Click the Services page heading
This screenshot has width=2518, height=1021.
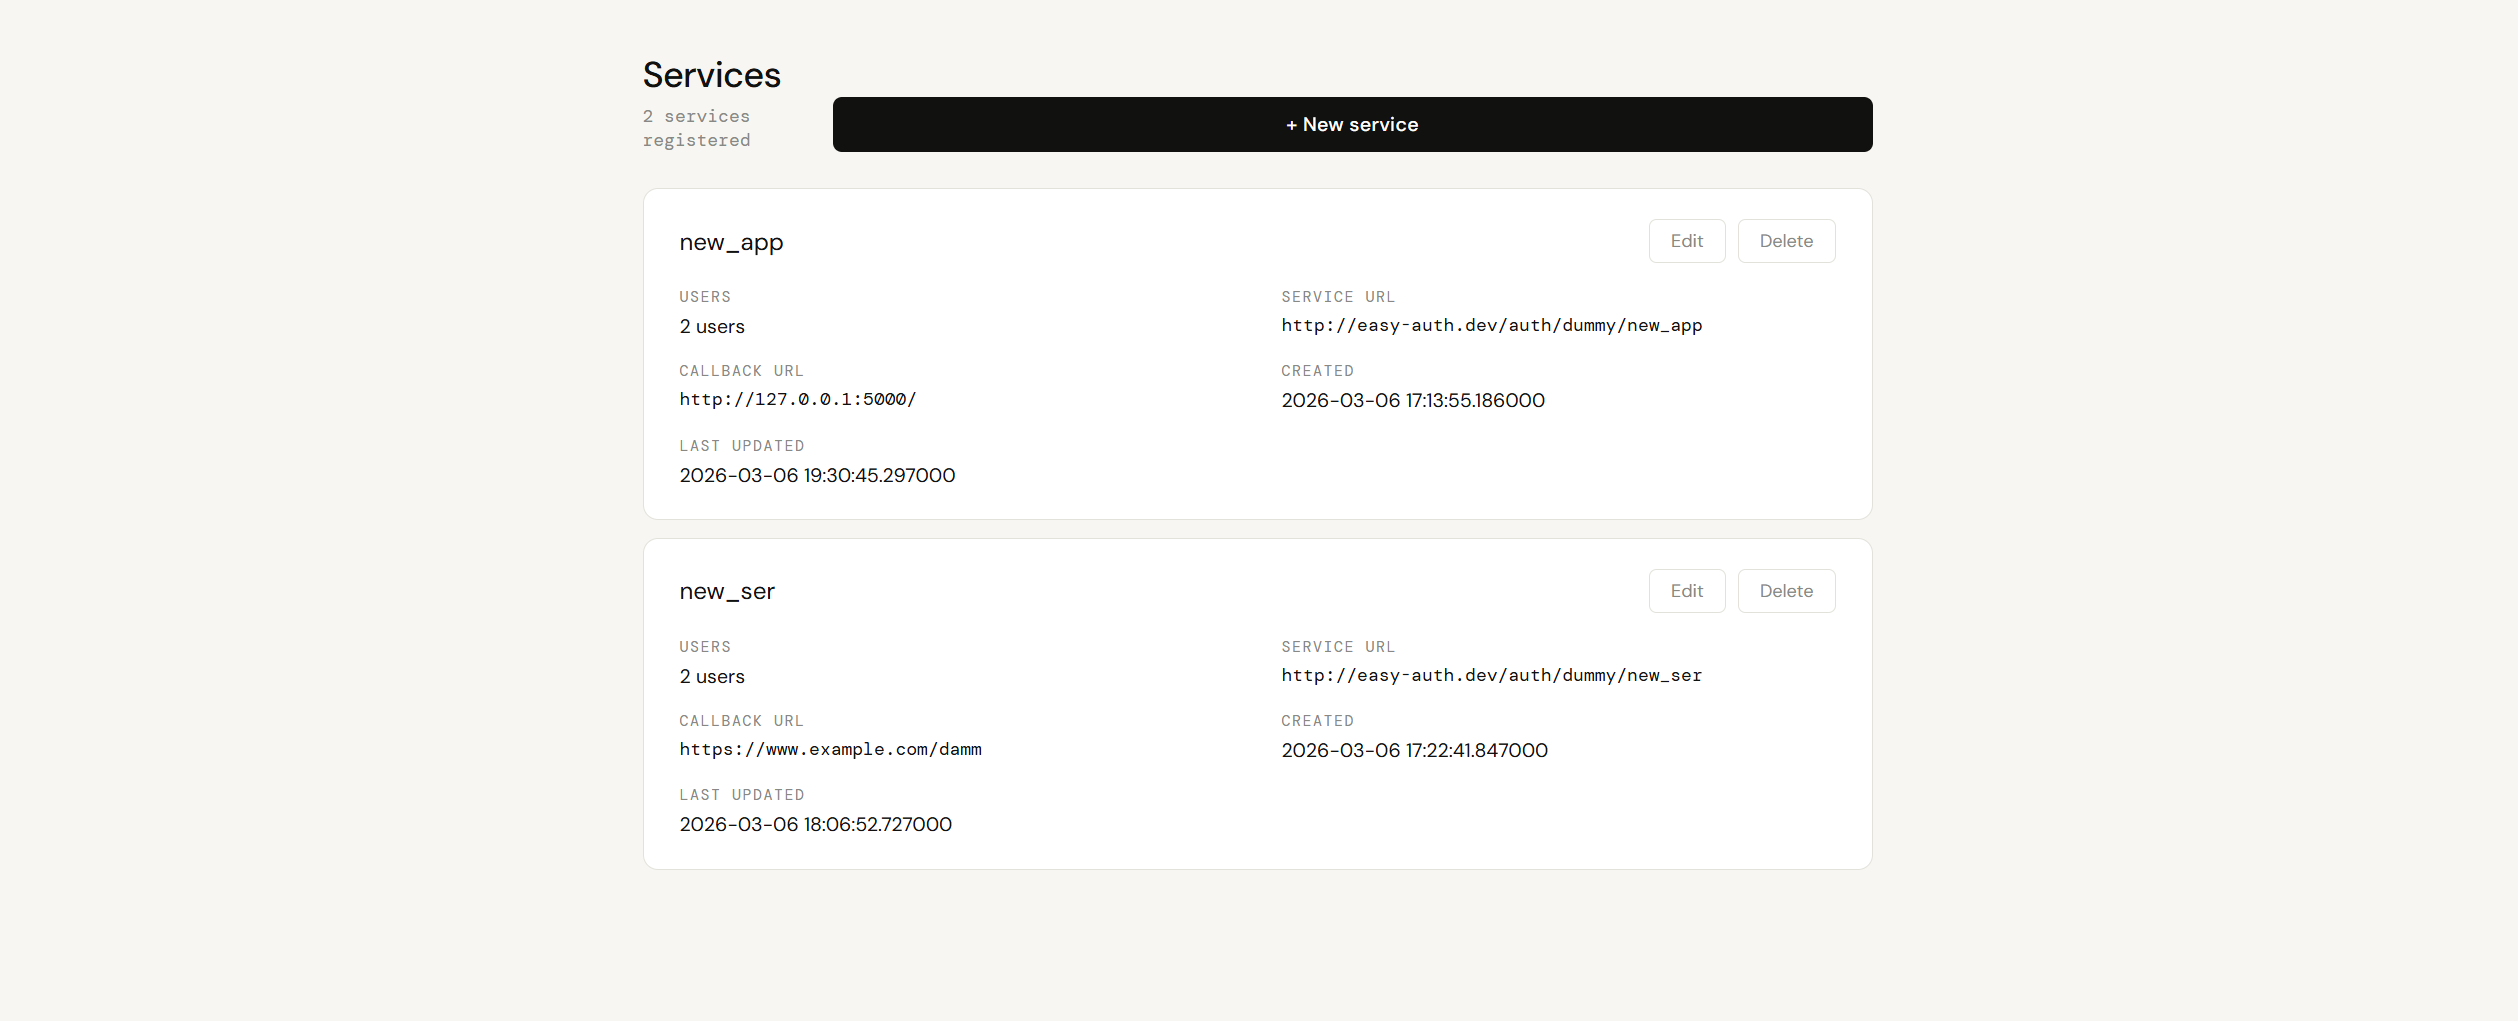pyautogui.click(x=711, y=74)
